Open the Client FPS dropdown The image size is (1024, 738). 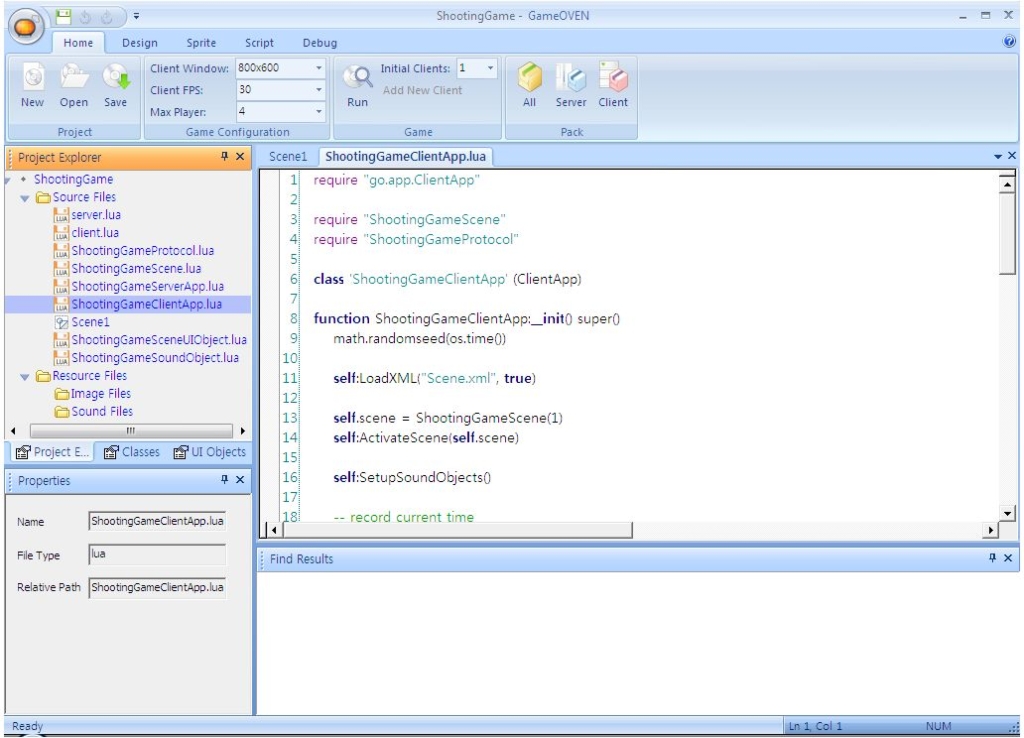(319, 89)
